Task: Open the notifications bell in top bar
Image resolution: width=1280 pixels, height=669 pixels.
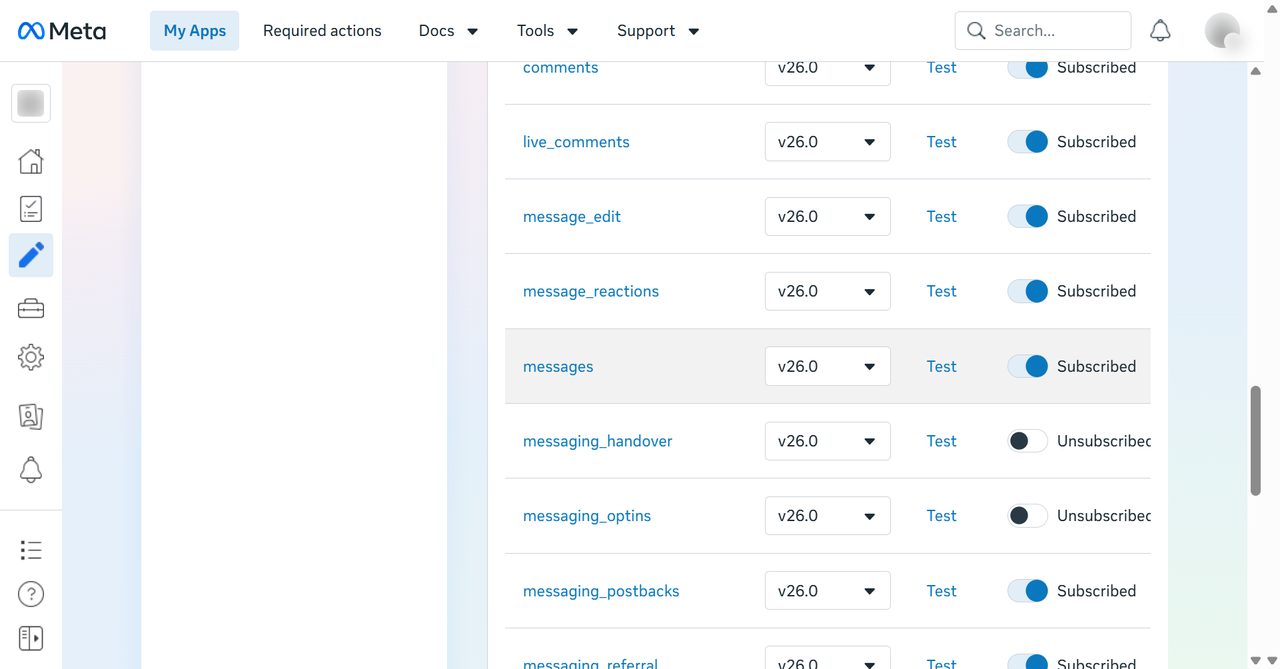Action: (x=1160, y=31)
